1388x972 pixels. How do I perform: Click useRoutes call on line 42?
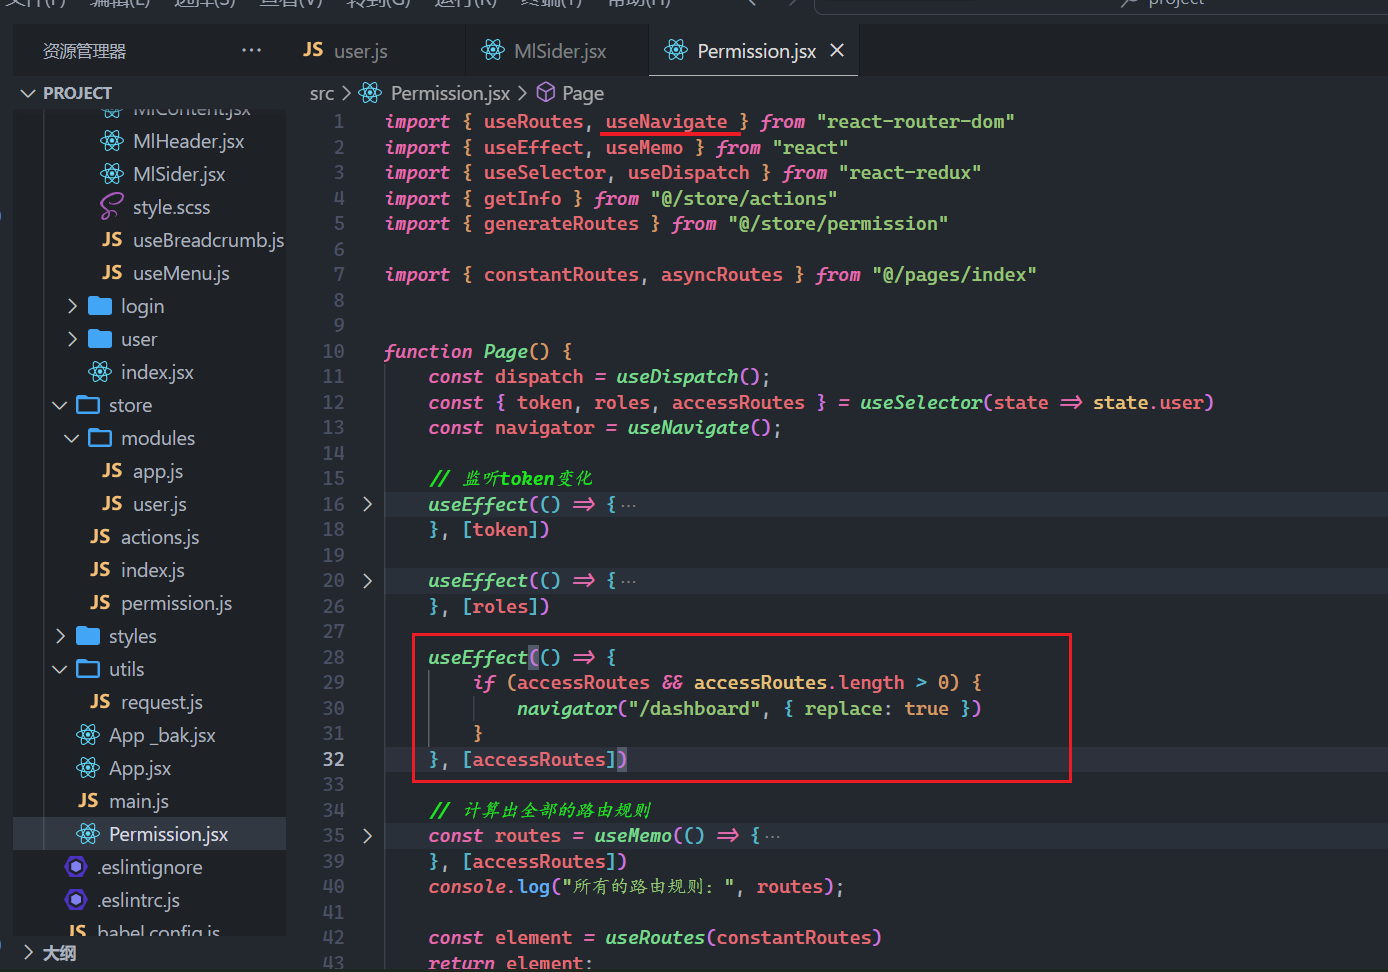(654, 938)
